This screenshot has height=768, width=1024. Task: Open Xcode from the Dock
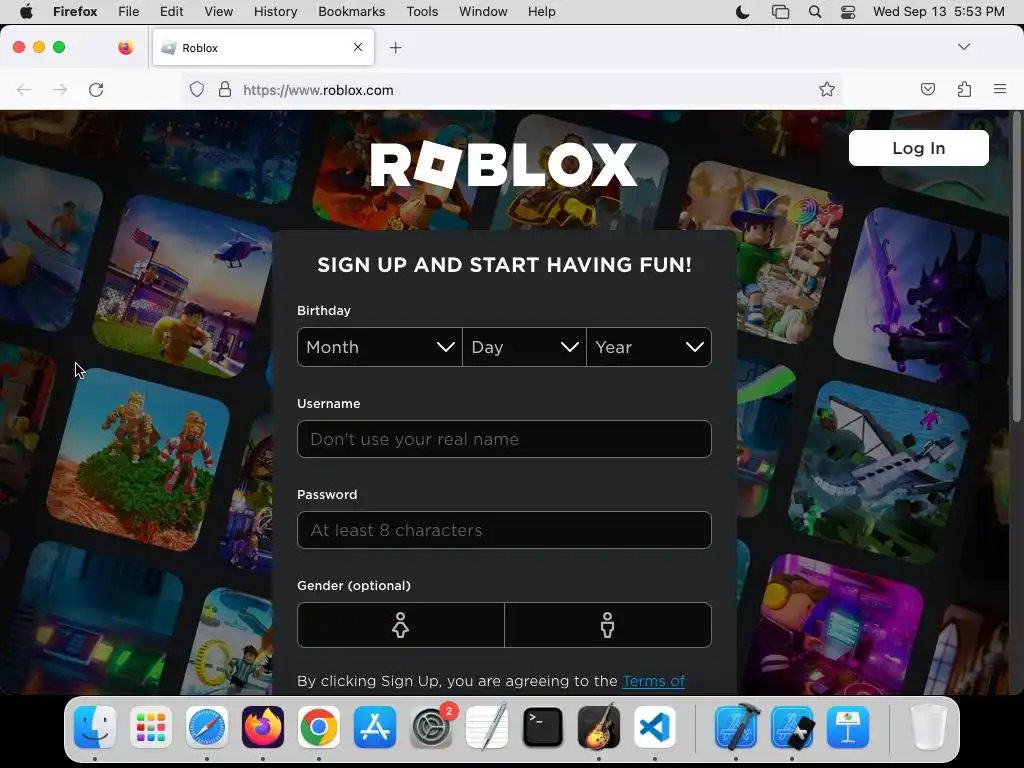(x=736, y=727)
